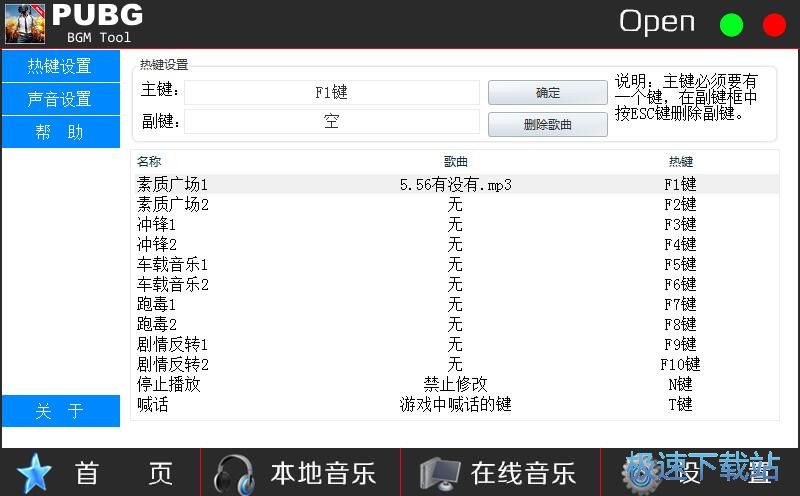Click the 热键 column header
Viewport: 800px width, 496px height.
click(x=681, y=161)
